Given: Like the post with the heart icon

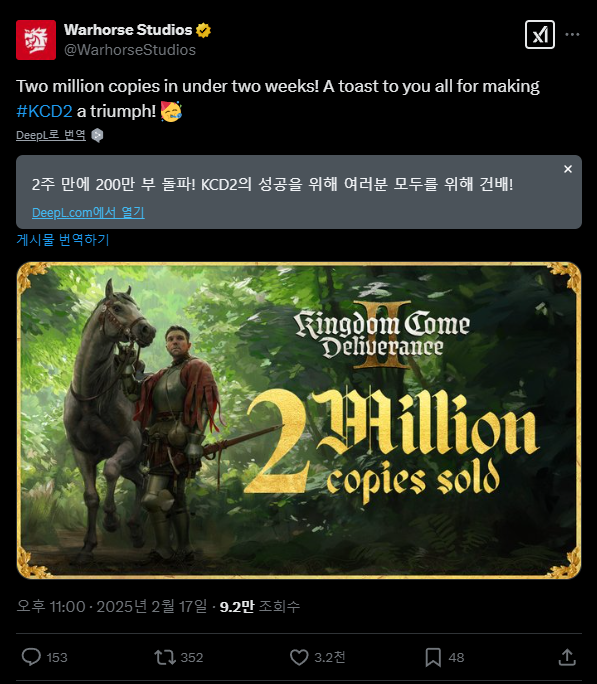Looking at the screenshot, I should pos(299,657).
